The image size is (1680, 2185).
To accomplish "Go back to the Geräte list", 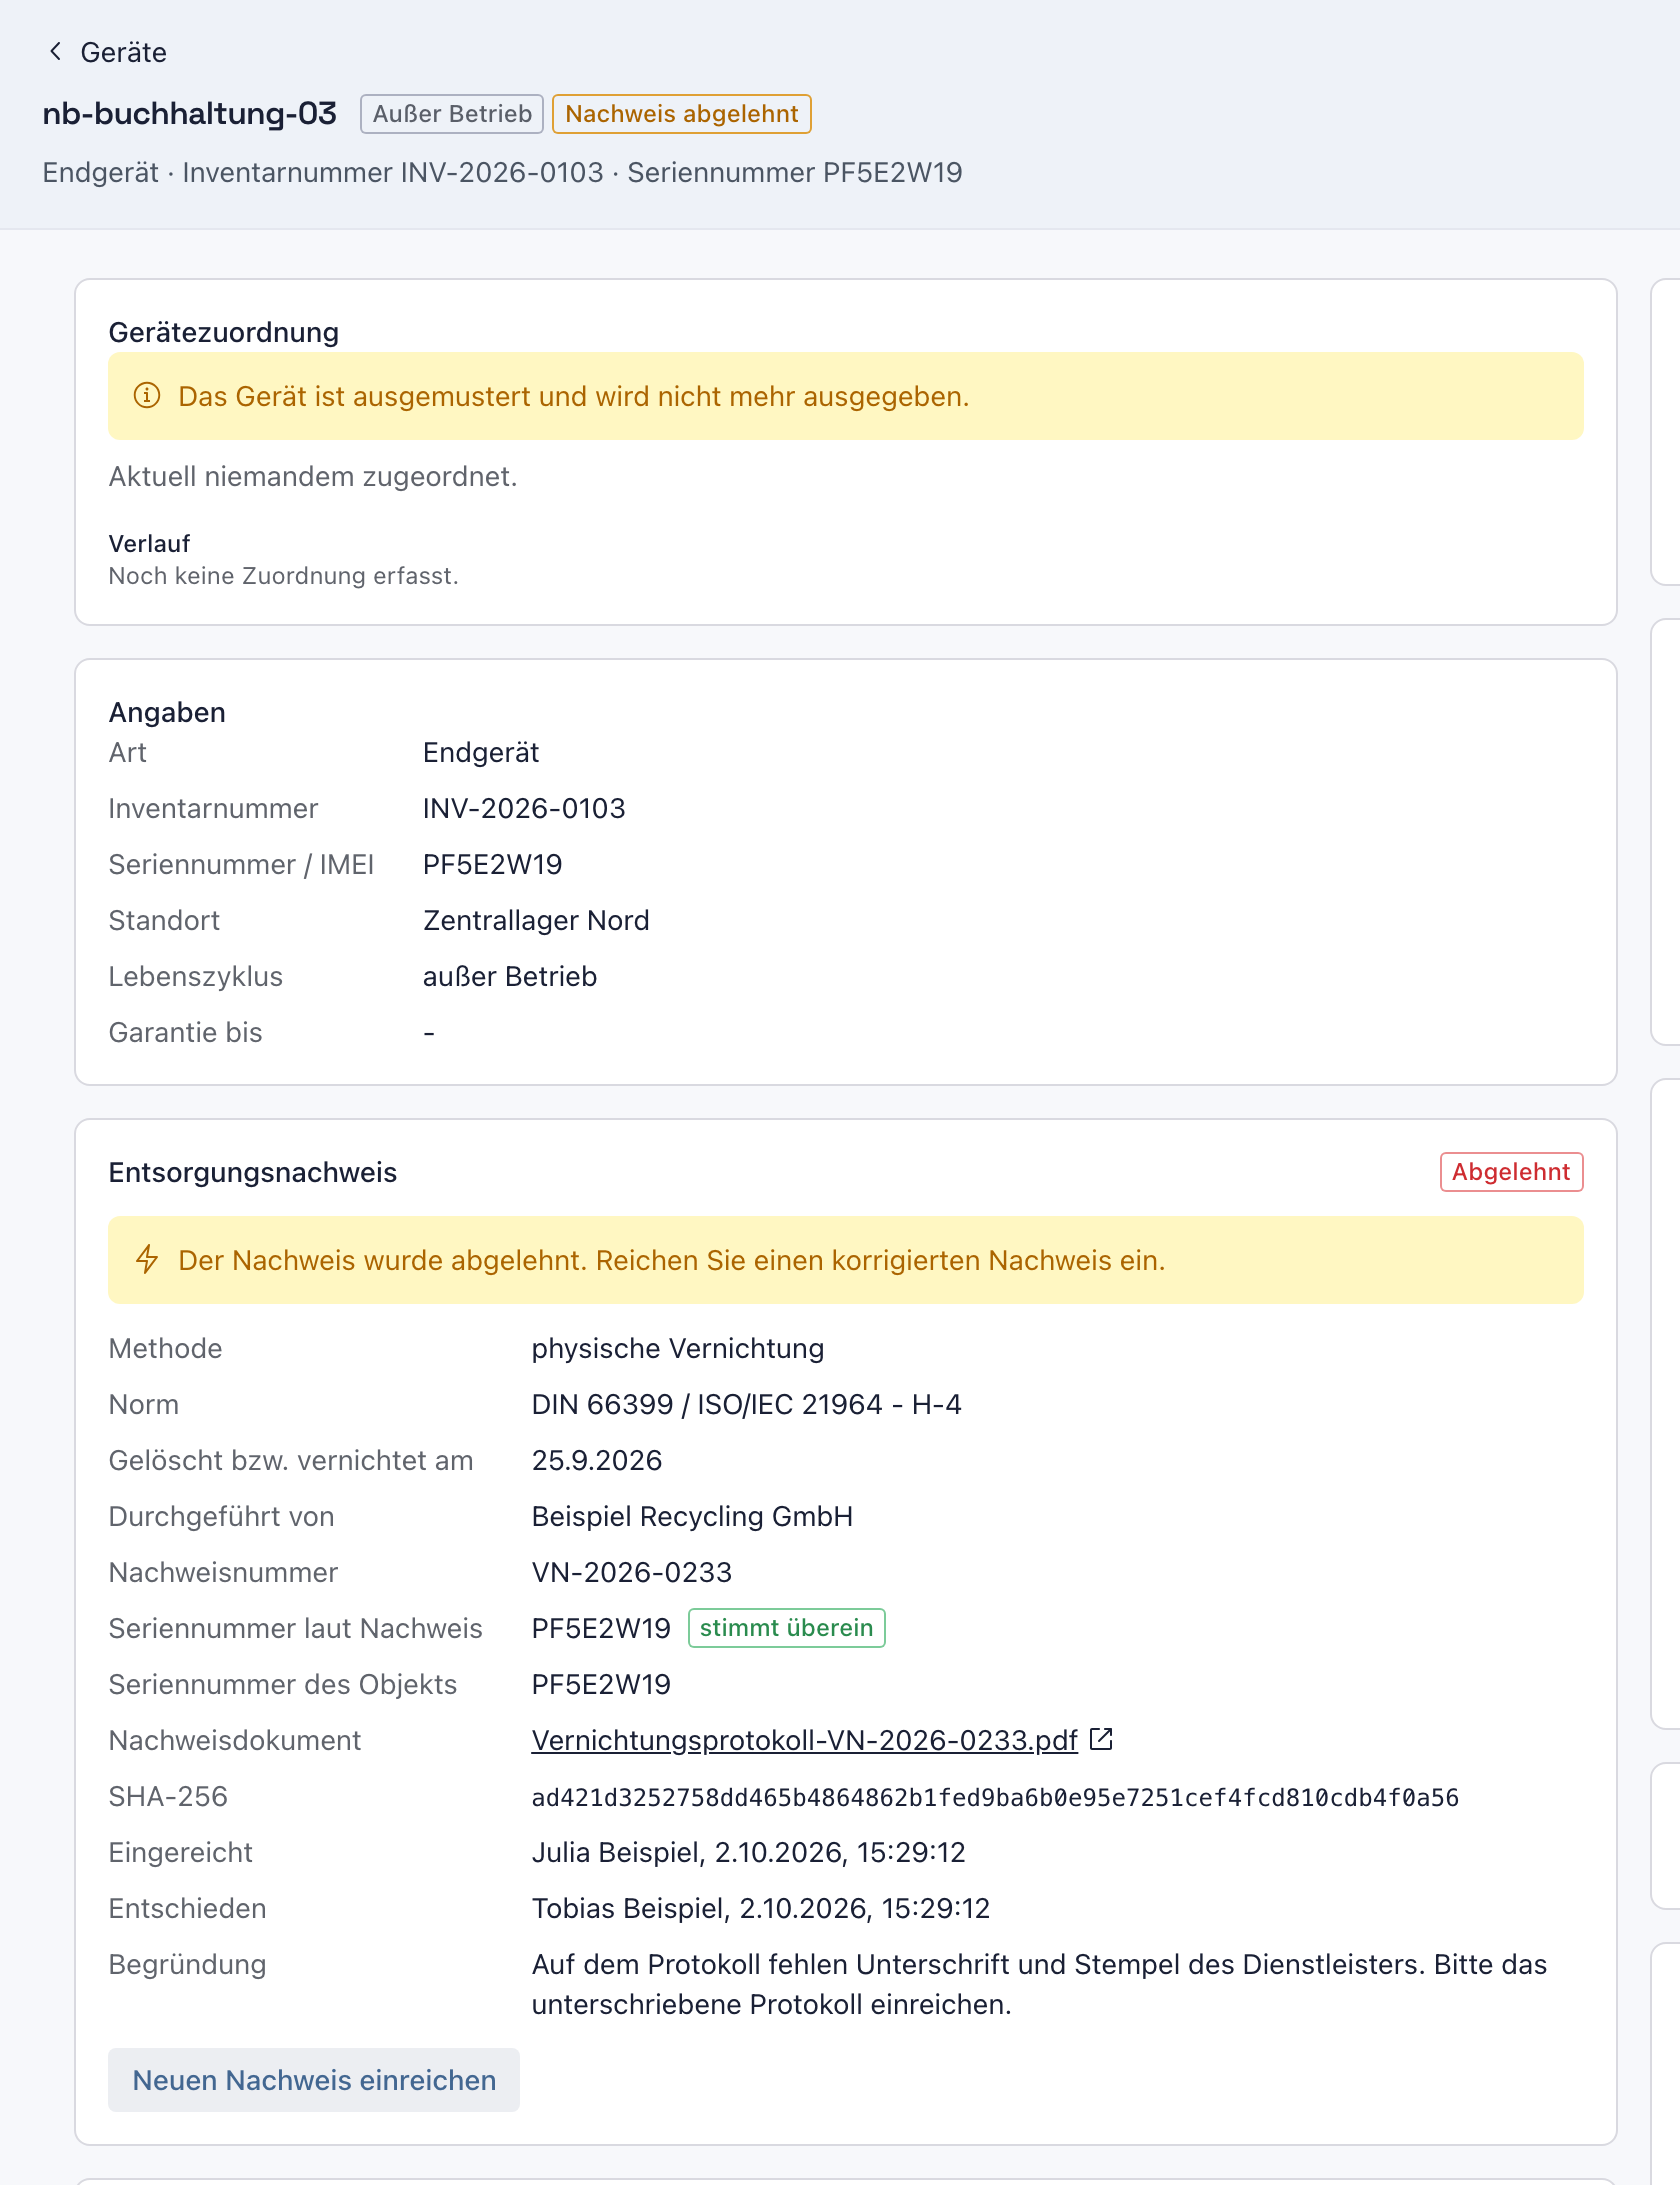I will pyautogui.click(x=106, y=52).
